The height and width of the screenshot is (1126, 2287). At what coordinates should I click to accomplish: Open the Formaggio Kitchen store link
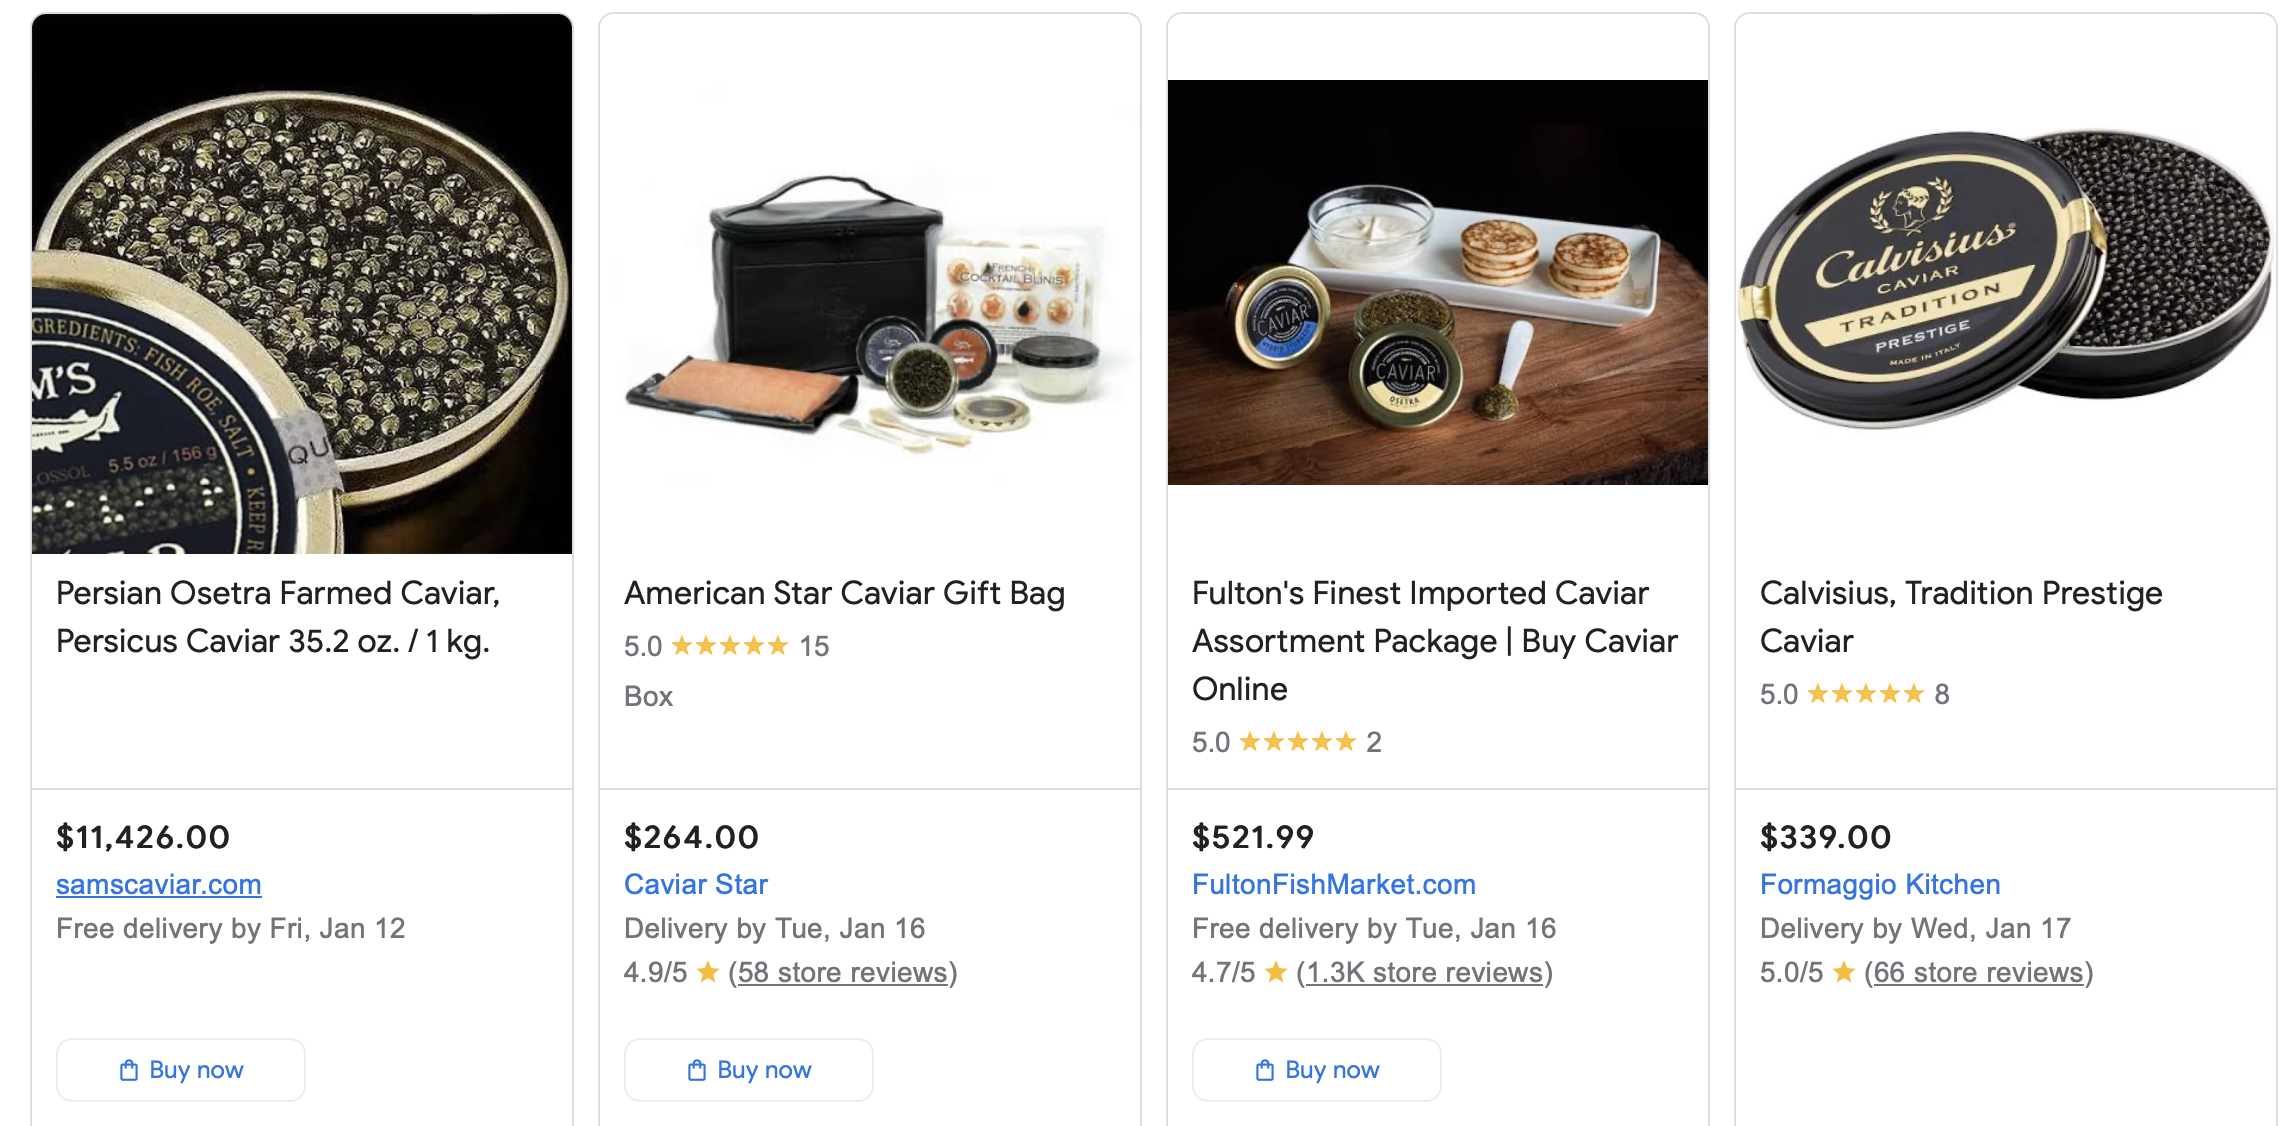pos(1879,885)
